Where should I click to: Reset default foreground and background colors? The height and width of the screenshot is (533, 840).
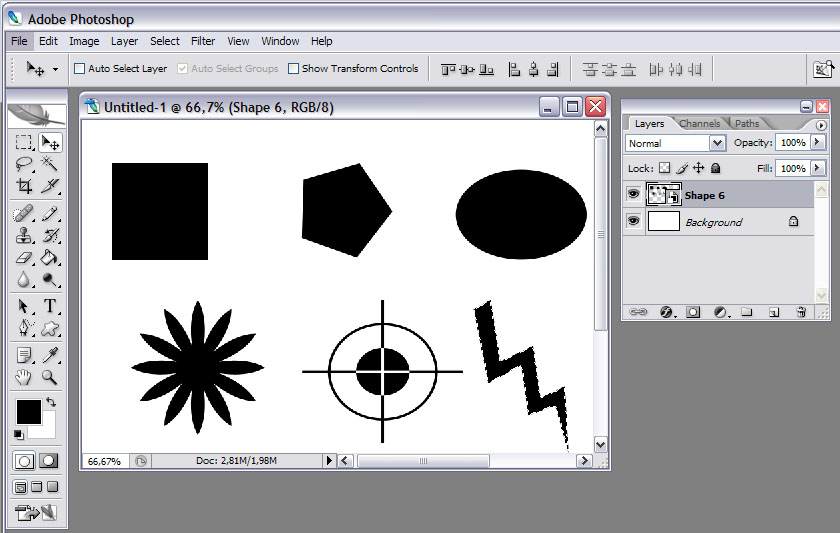coord(19,434)
